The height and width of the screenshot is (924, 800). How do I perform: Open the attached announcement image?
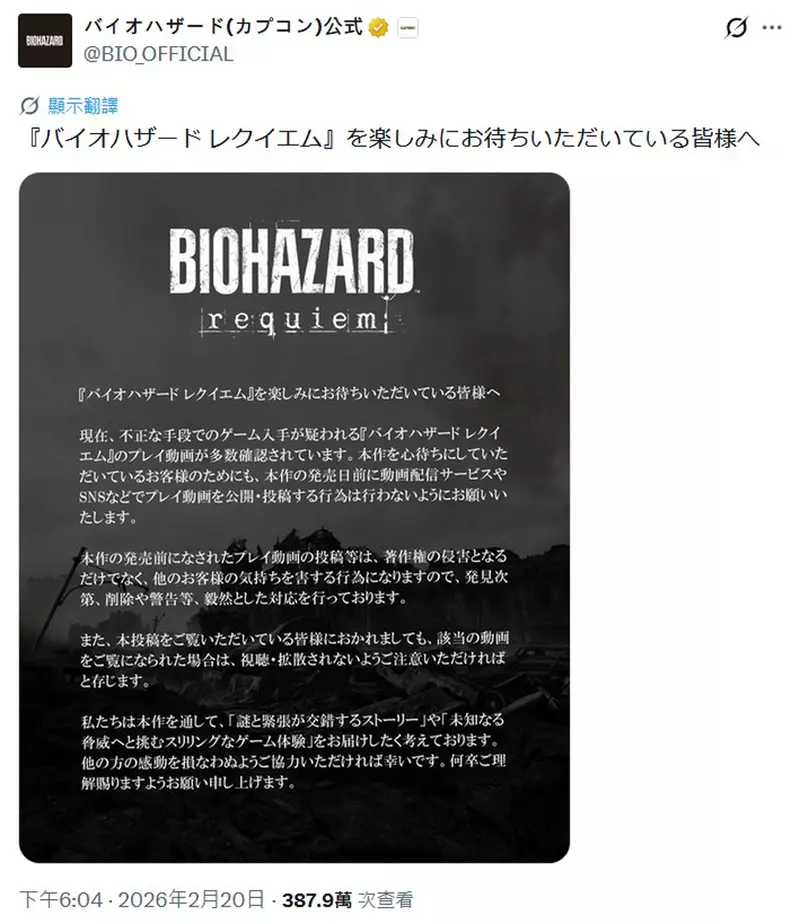pos(295,518)
